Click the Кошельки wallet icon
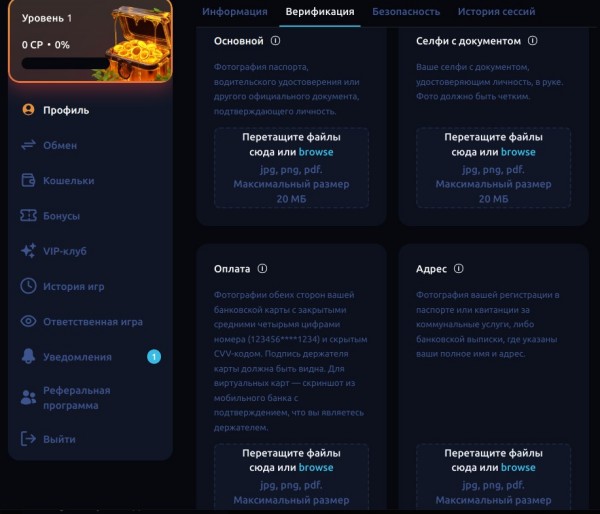 (28, 180)
